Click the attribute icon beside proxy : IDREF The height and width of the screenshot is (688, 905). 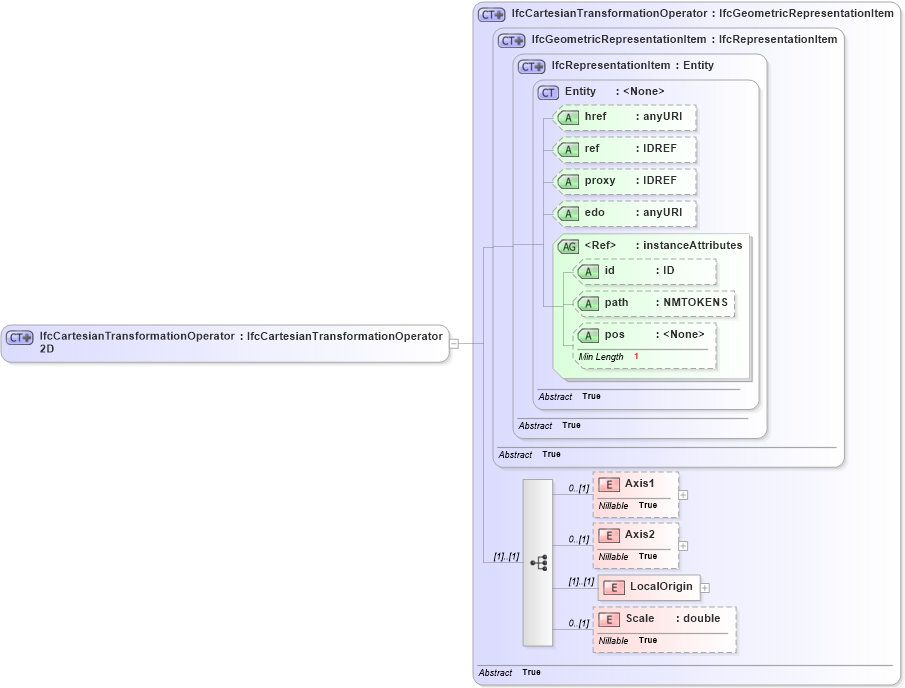[x=568, y=181]
